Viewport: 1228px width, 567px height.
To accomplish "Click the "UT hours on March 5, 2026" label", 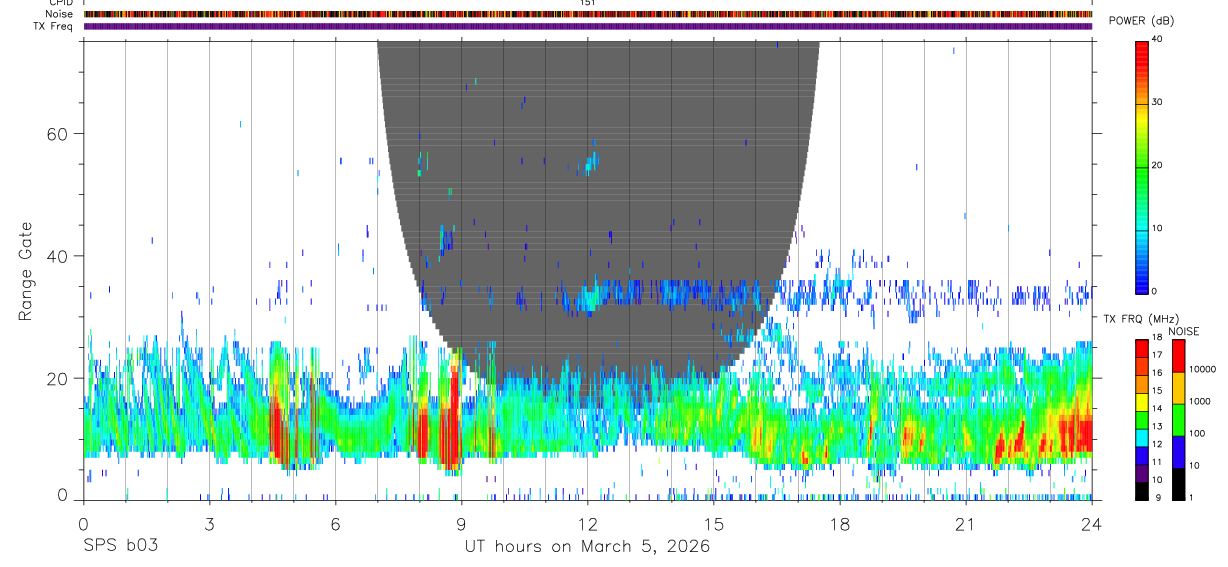I will click(587, 547).
